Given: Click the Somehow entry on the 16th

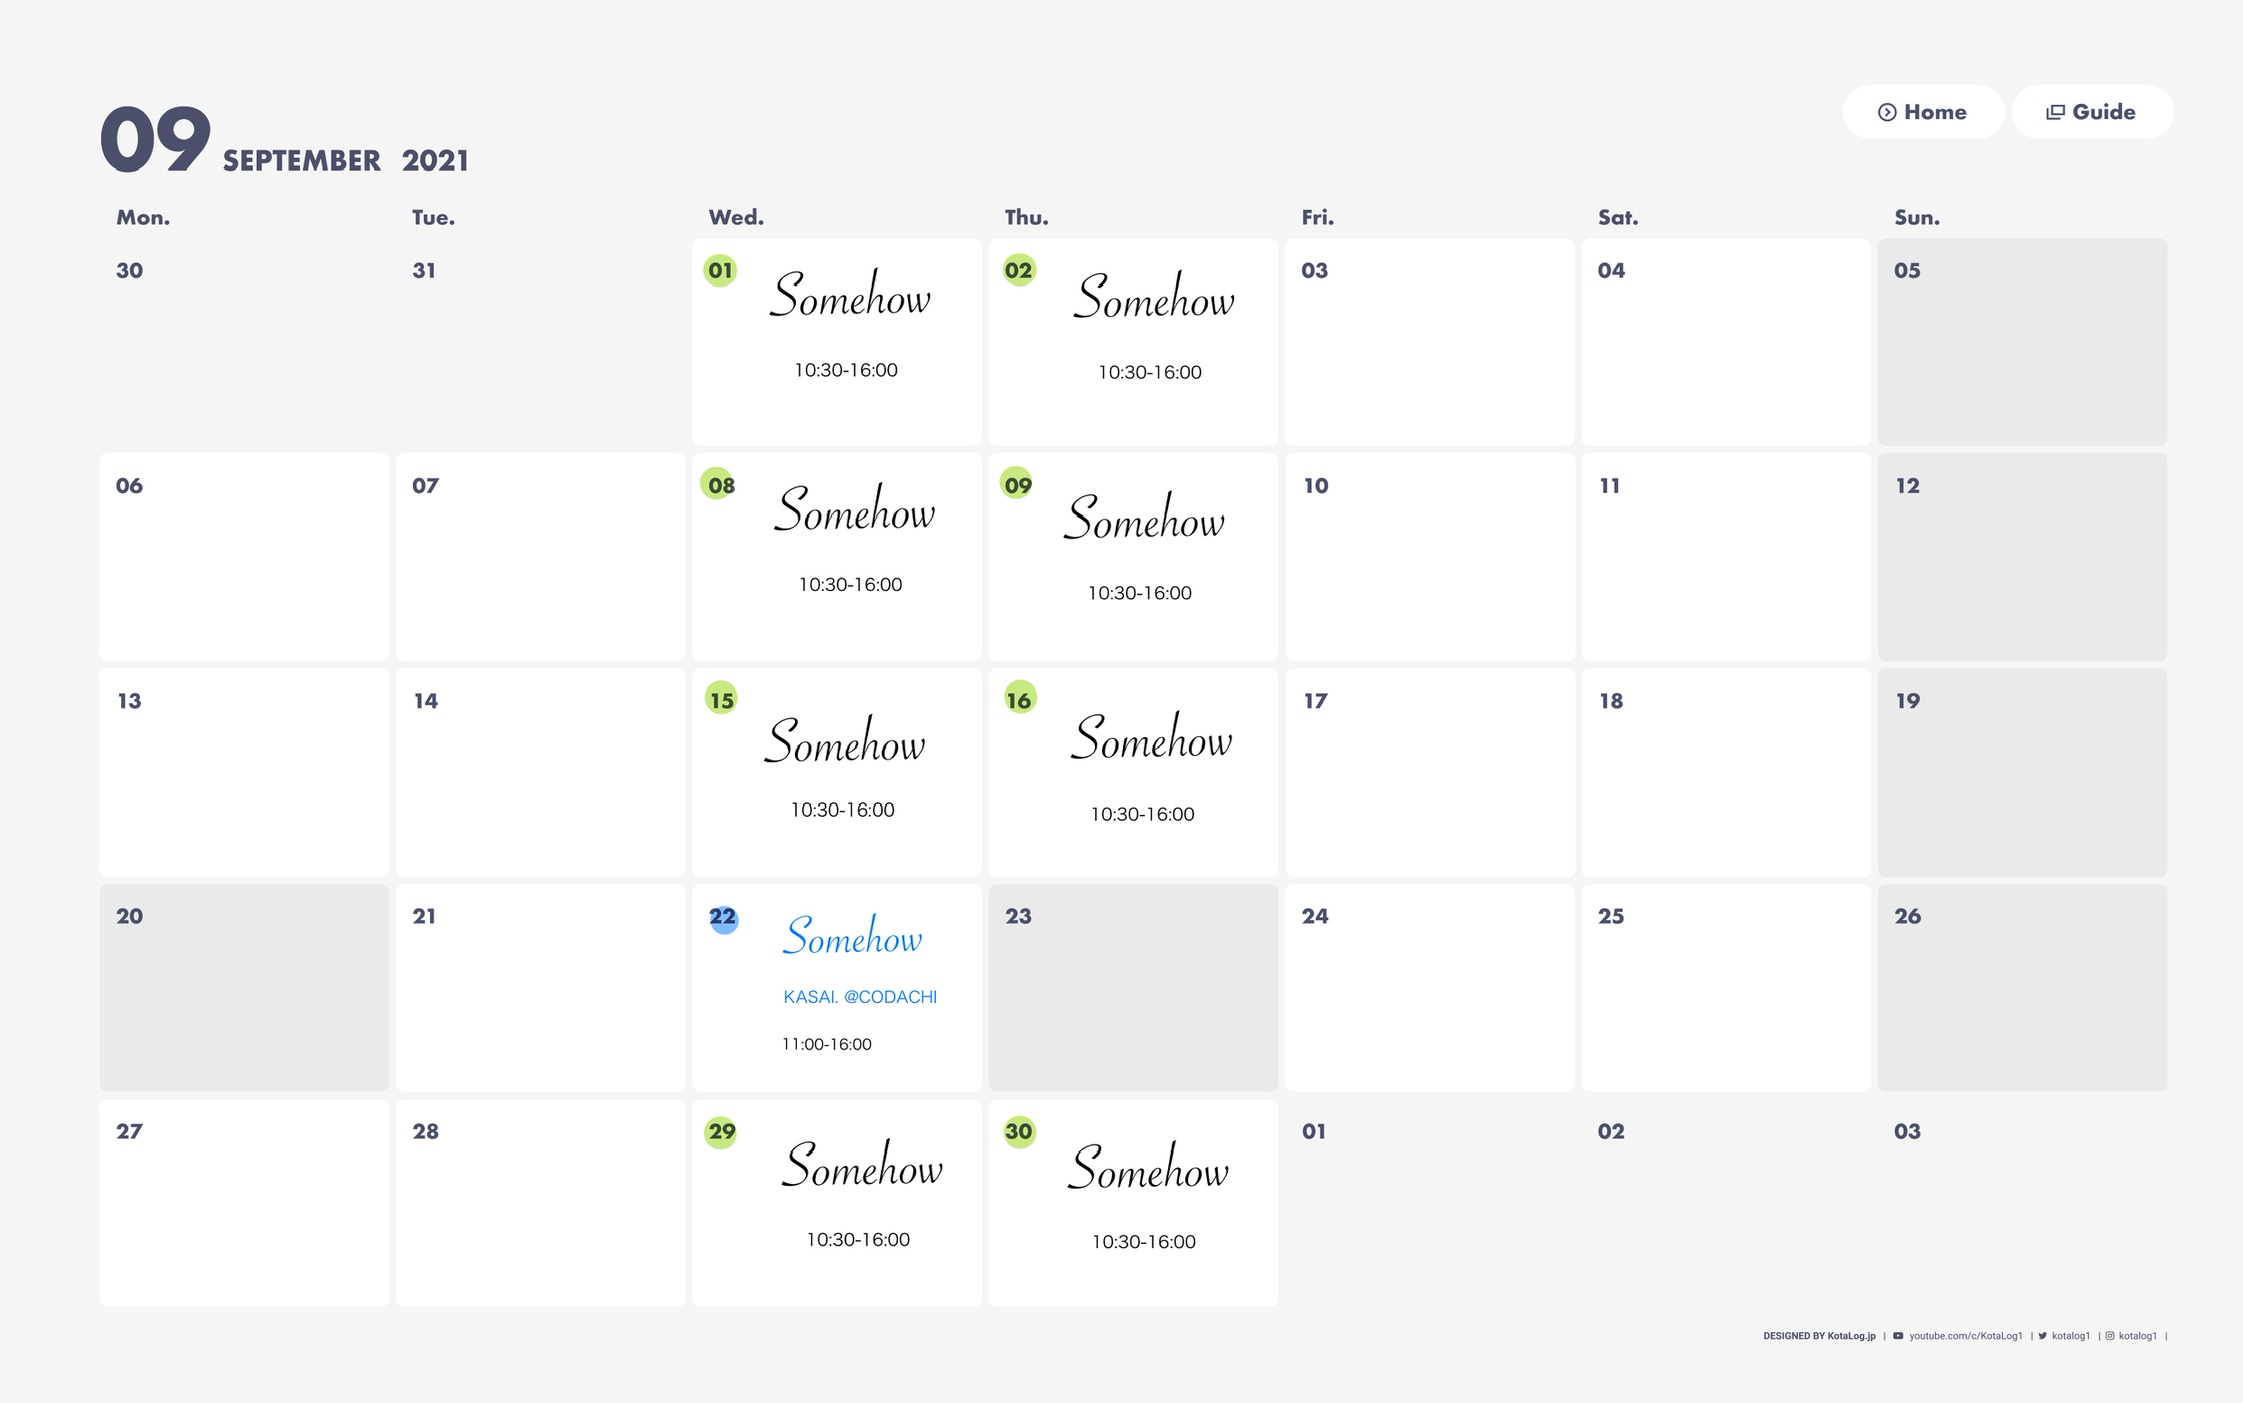Looking at the screenshot, I should pyautogui.click(x=1151, y=739).
